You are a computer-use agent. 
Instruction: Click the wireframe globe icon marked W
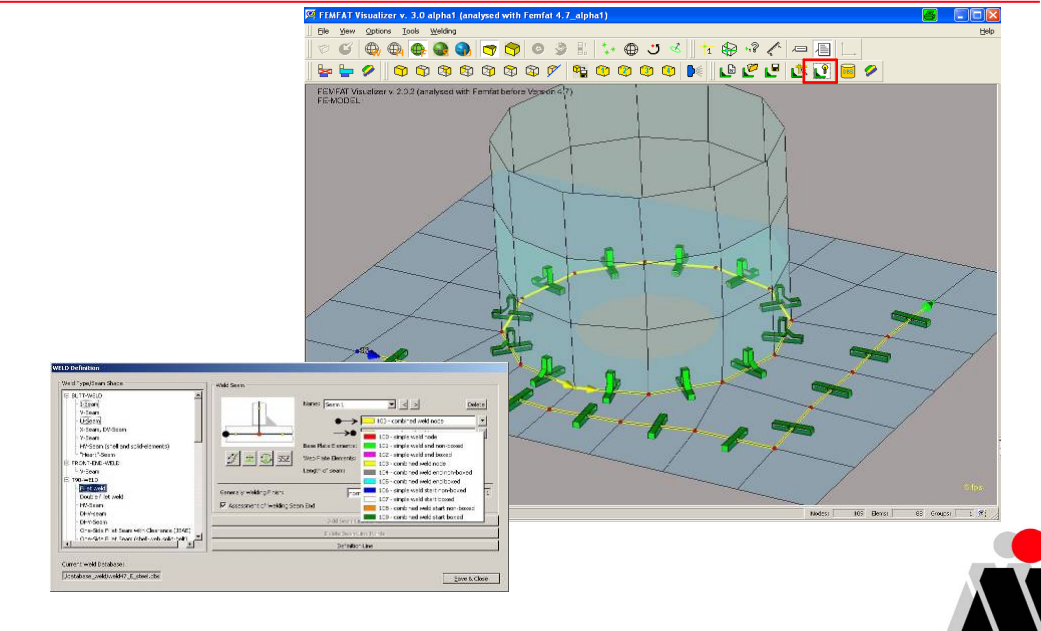click(x=372, y=49)
